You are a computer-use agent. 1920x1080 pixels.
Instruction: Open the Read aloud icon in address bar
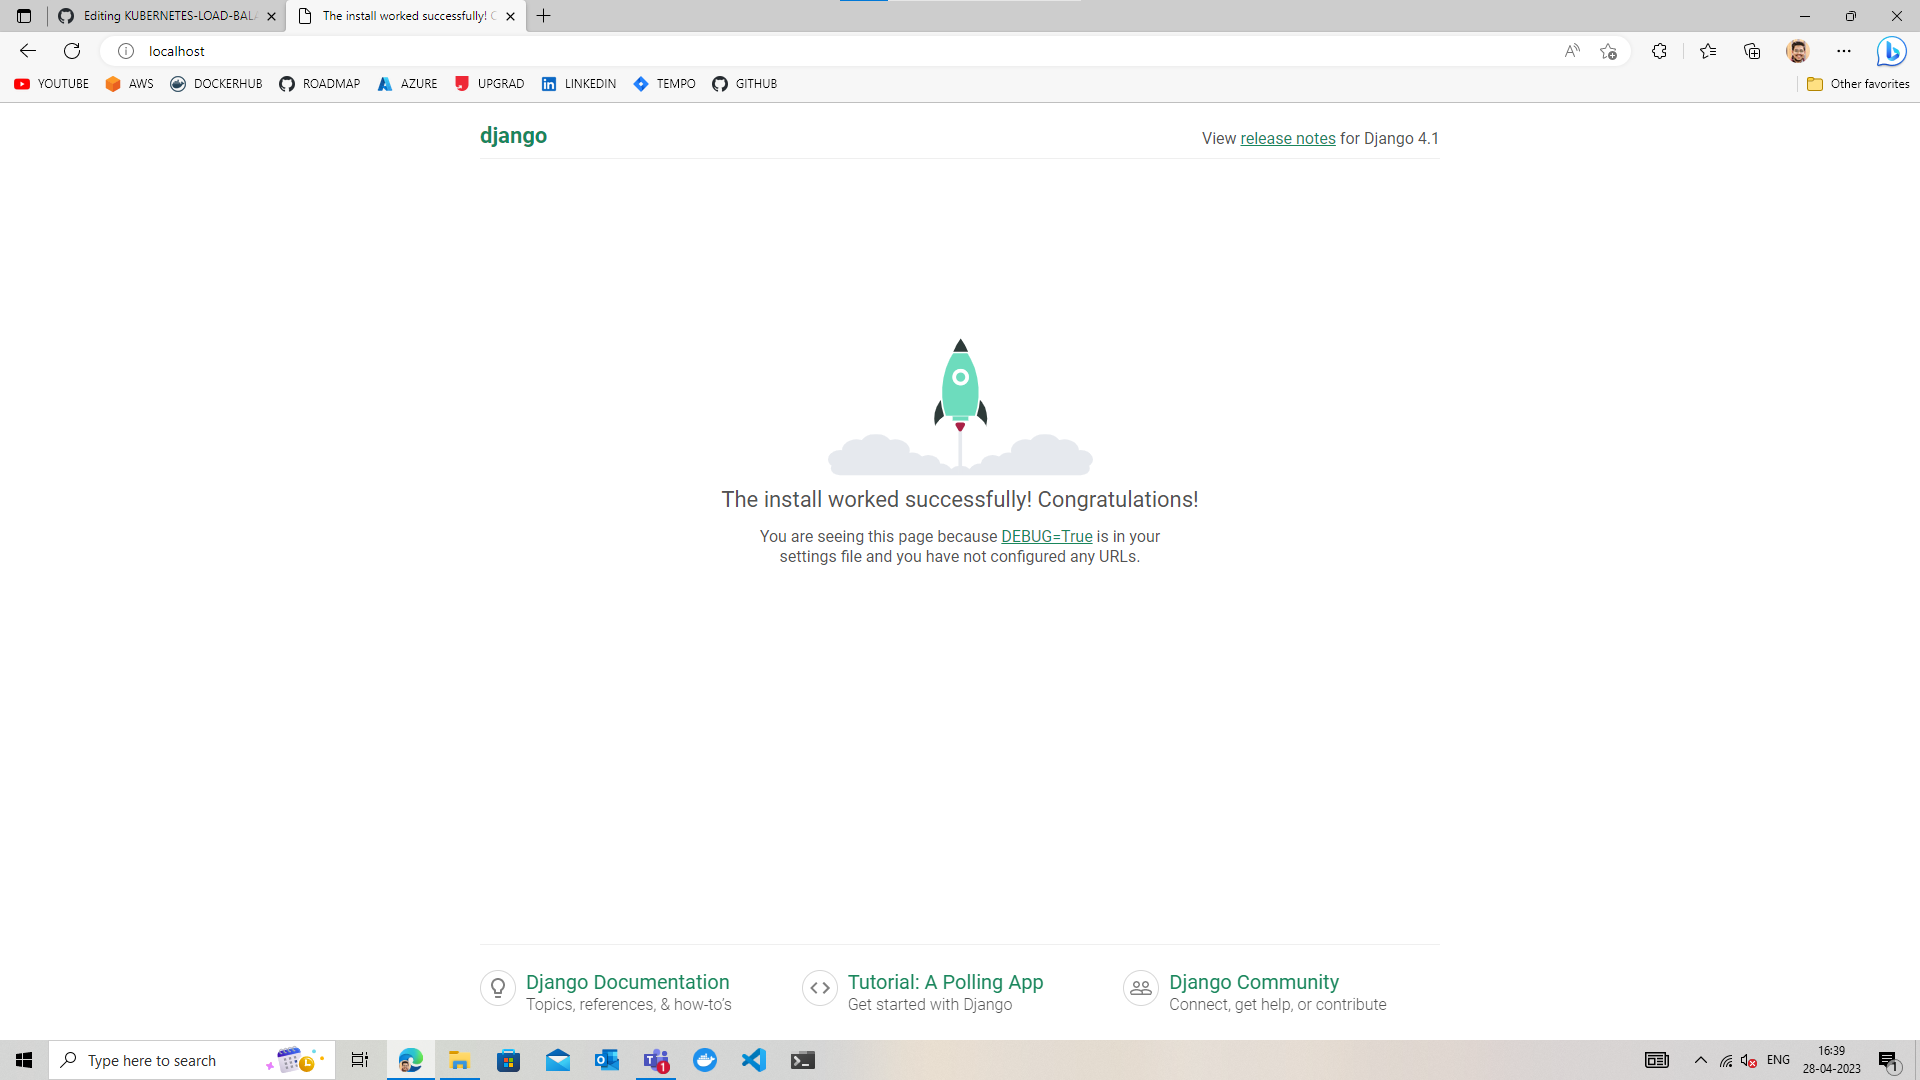[x=1572, y=51]
